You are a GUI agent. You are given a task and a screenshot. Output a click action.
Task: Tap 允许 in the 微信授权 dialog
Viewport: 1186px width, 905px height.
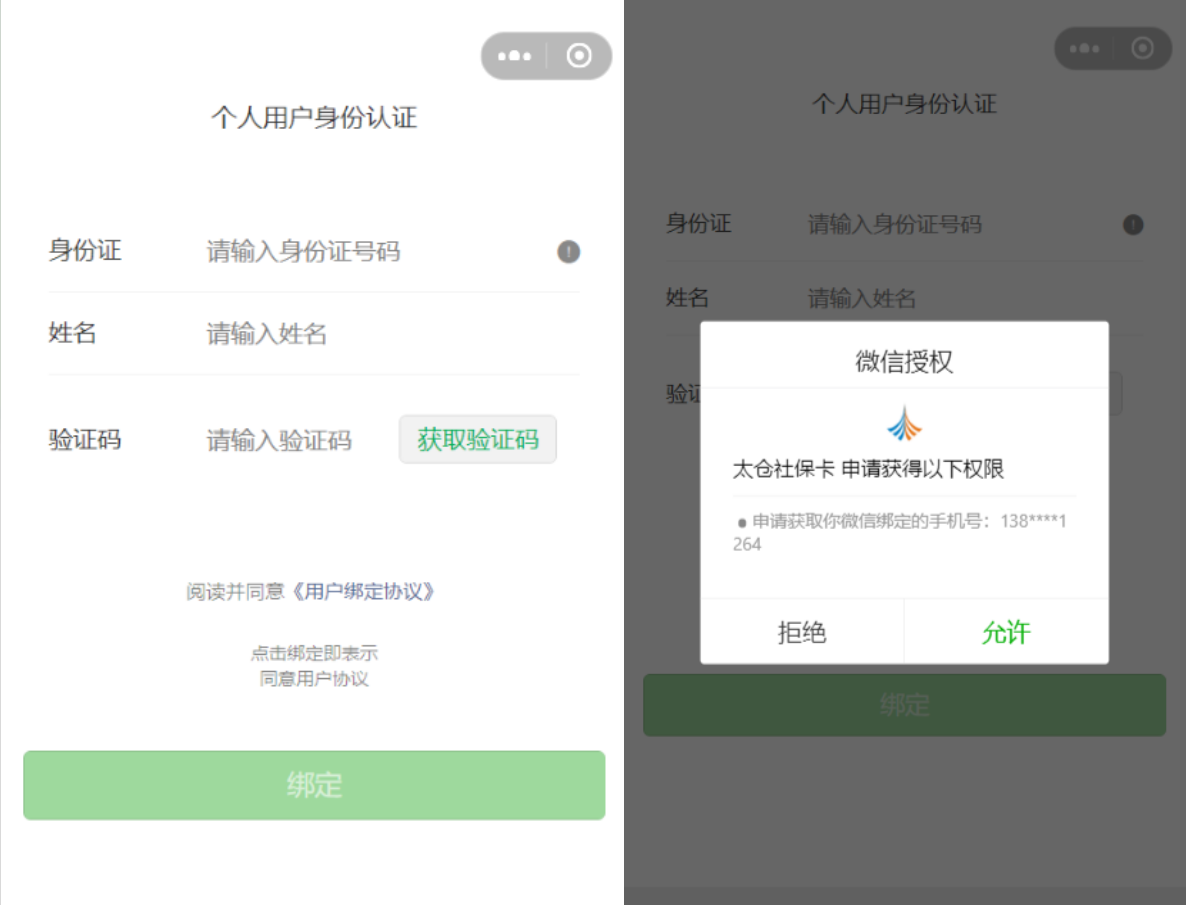click(1007, 632)
